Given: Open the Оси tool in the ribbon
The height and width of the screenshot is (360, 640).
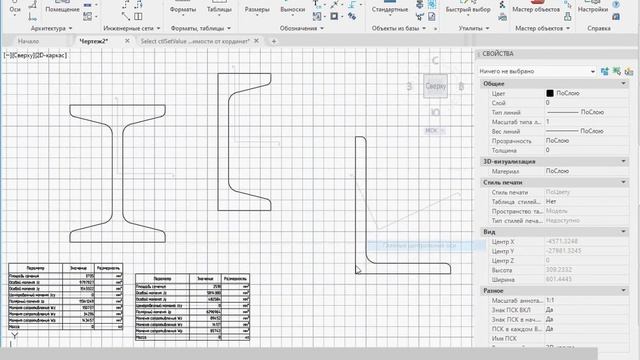Looking at the screenshot, I should click(x=15, y=9).
